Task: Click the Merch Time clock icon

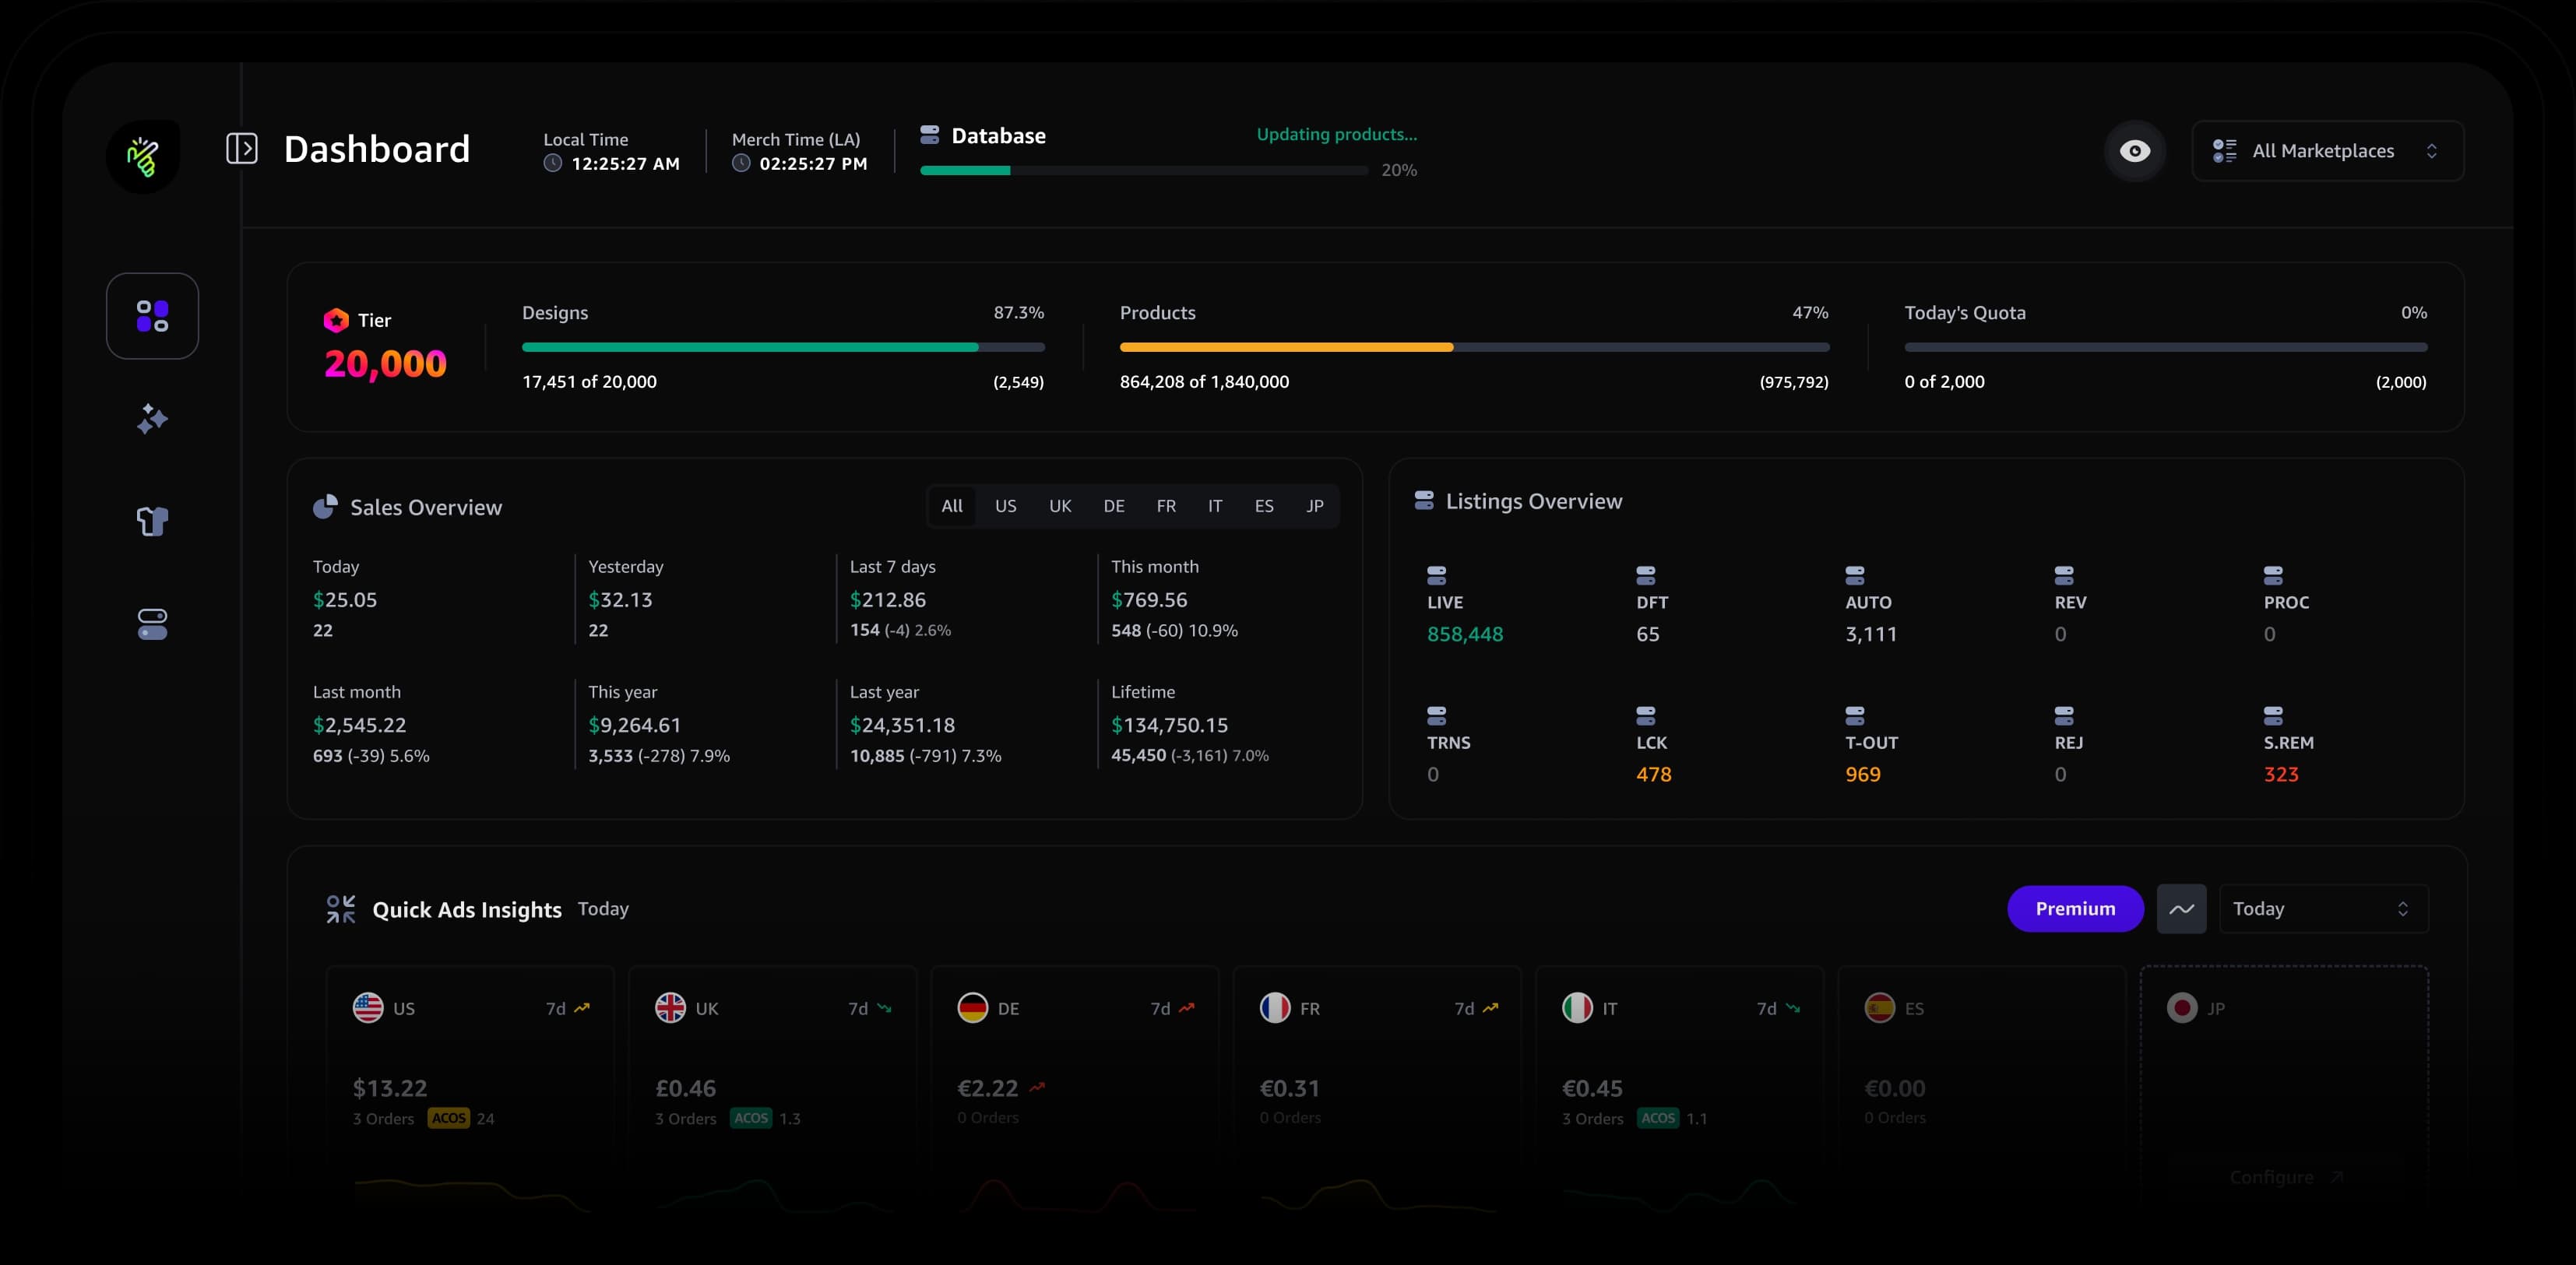Action: [741, 164]
